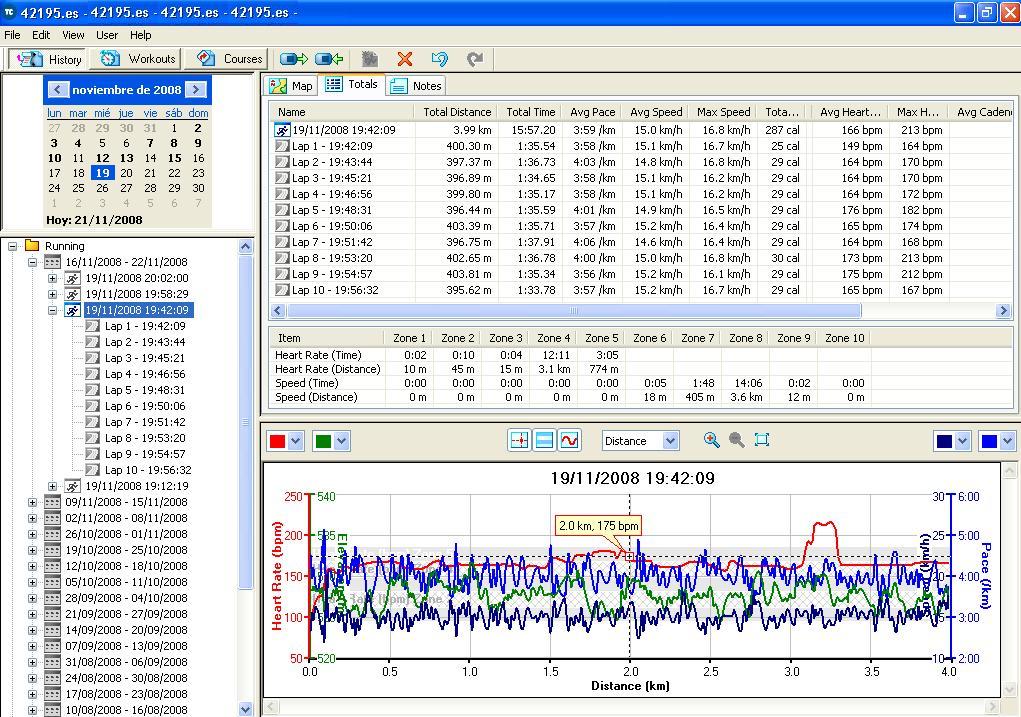Image resolution: width=1021 pixels, height=717 pixels.
Task: Click the next month calendar arrow
Action: [196, 90]
